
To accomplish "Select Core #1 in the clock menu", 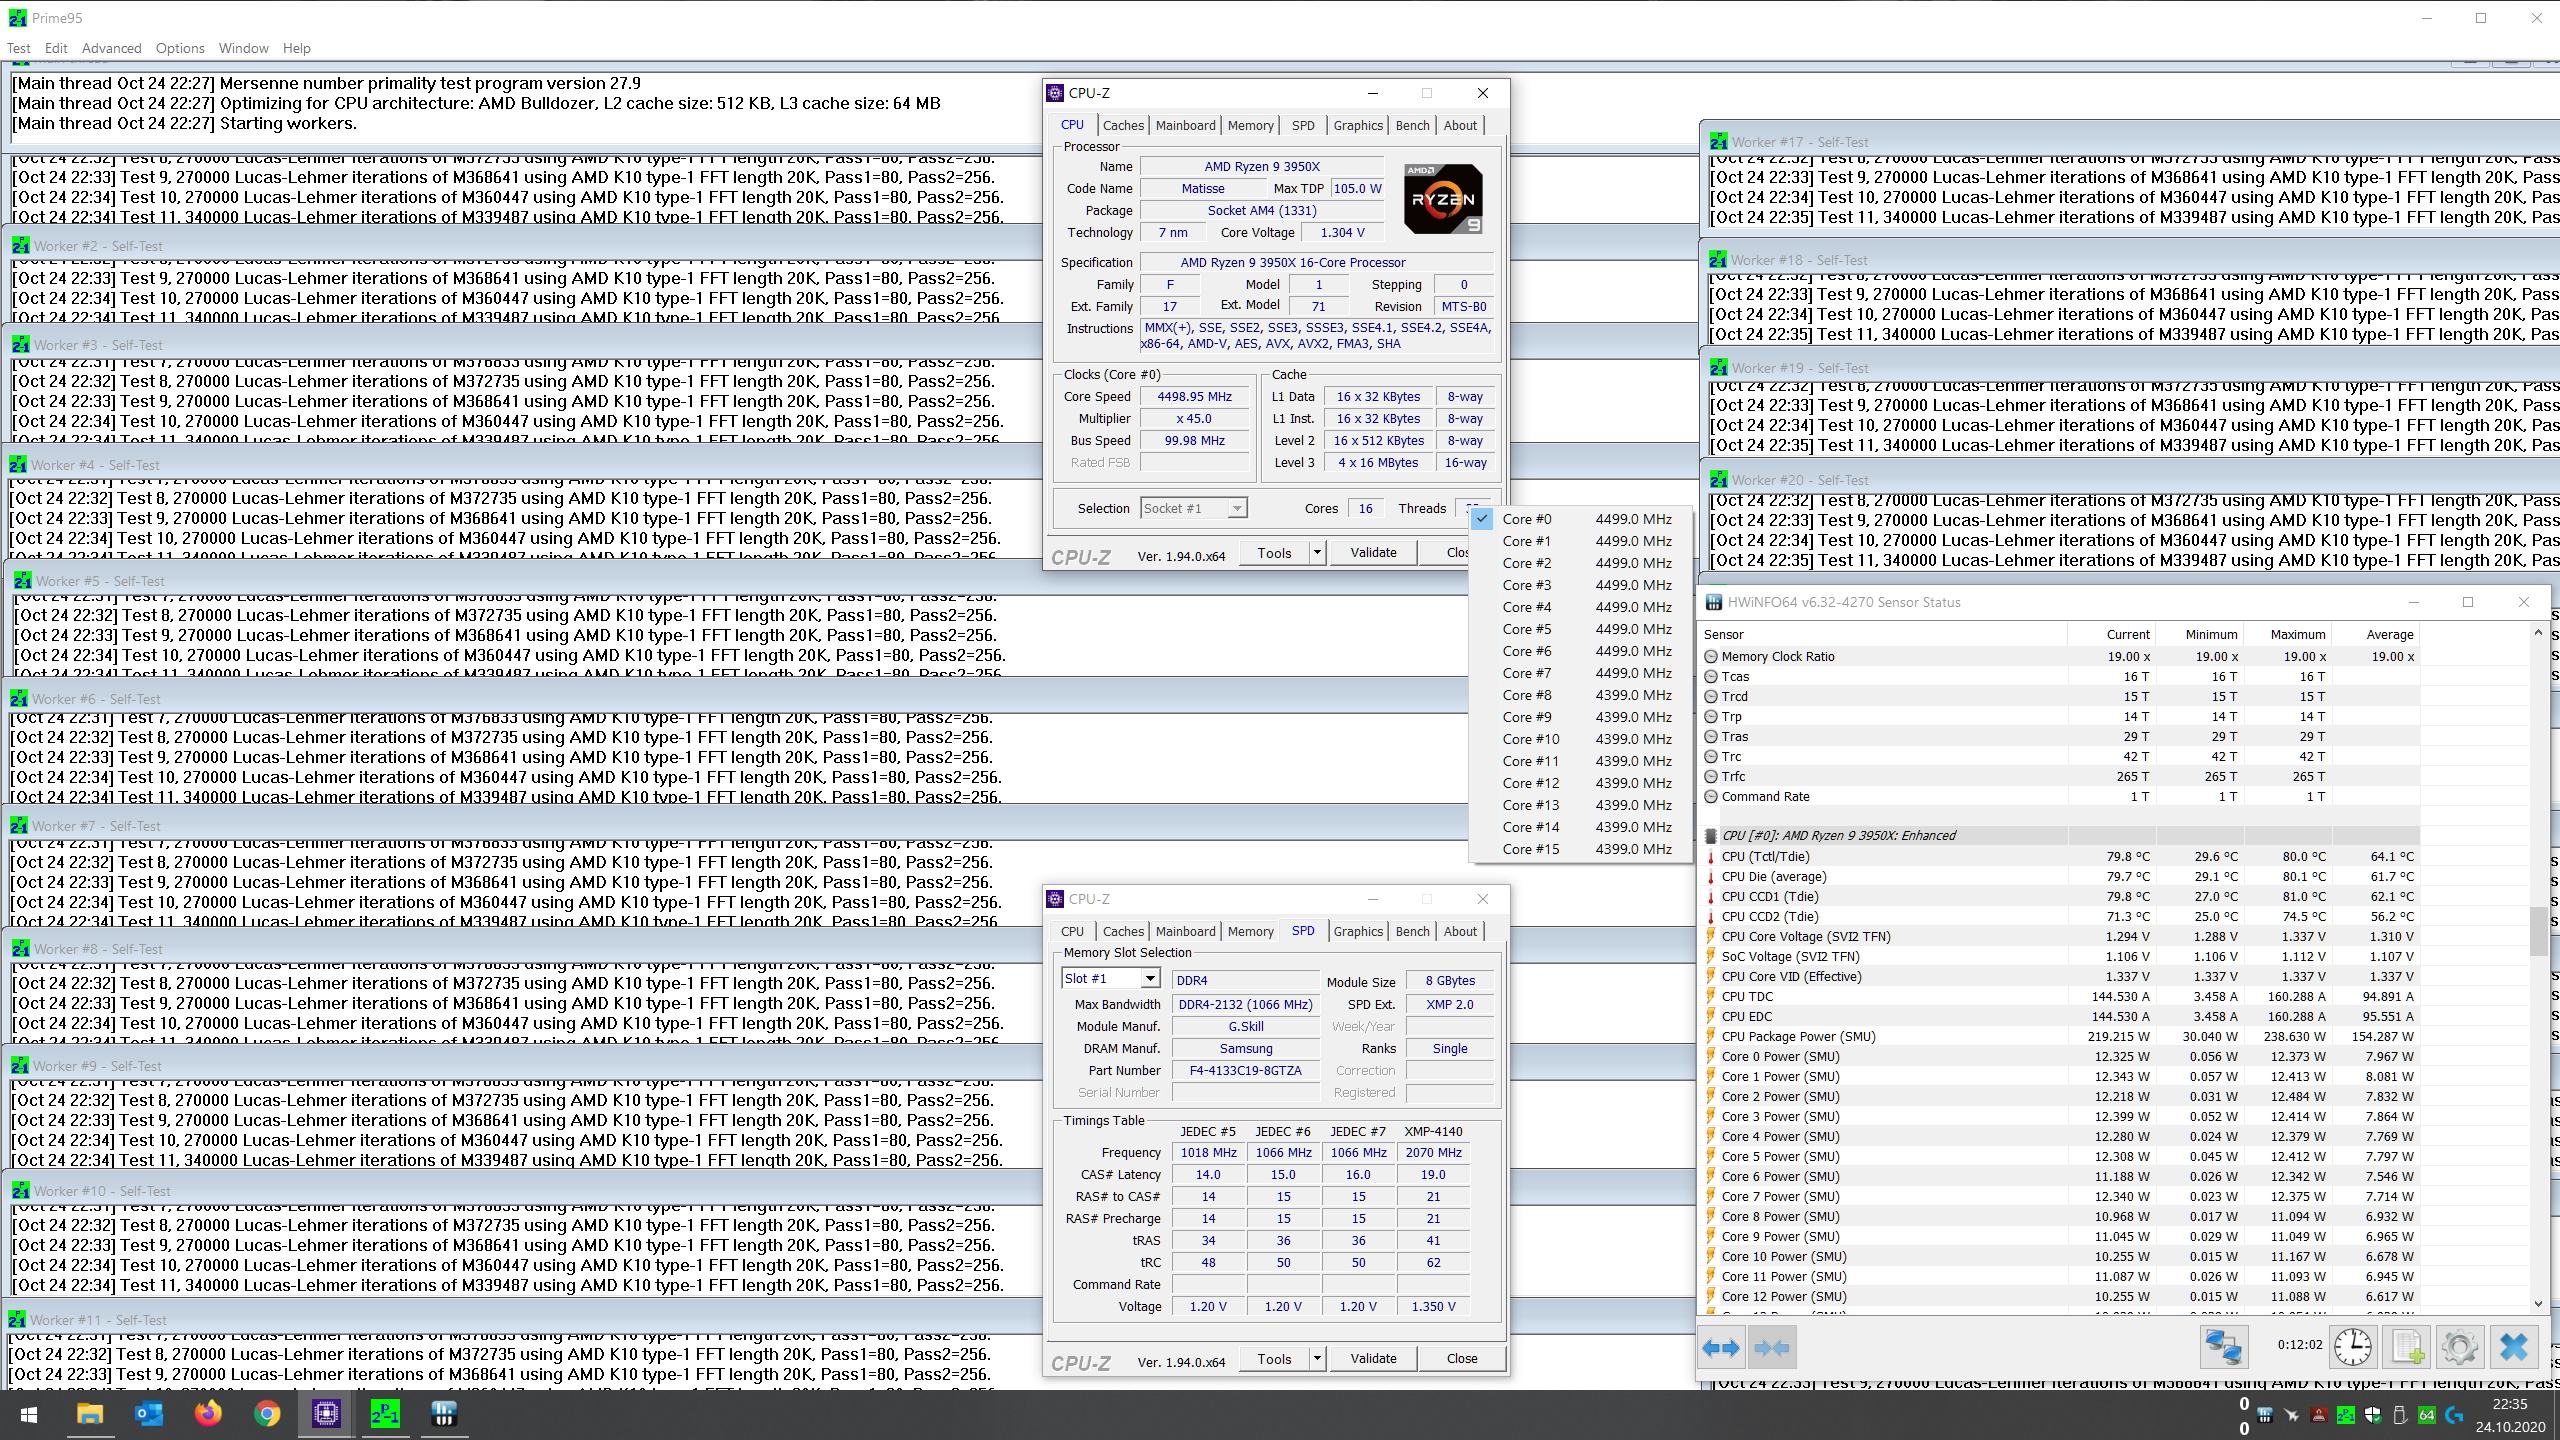I will (1580, 541).
